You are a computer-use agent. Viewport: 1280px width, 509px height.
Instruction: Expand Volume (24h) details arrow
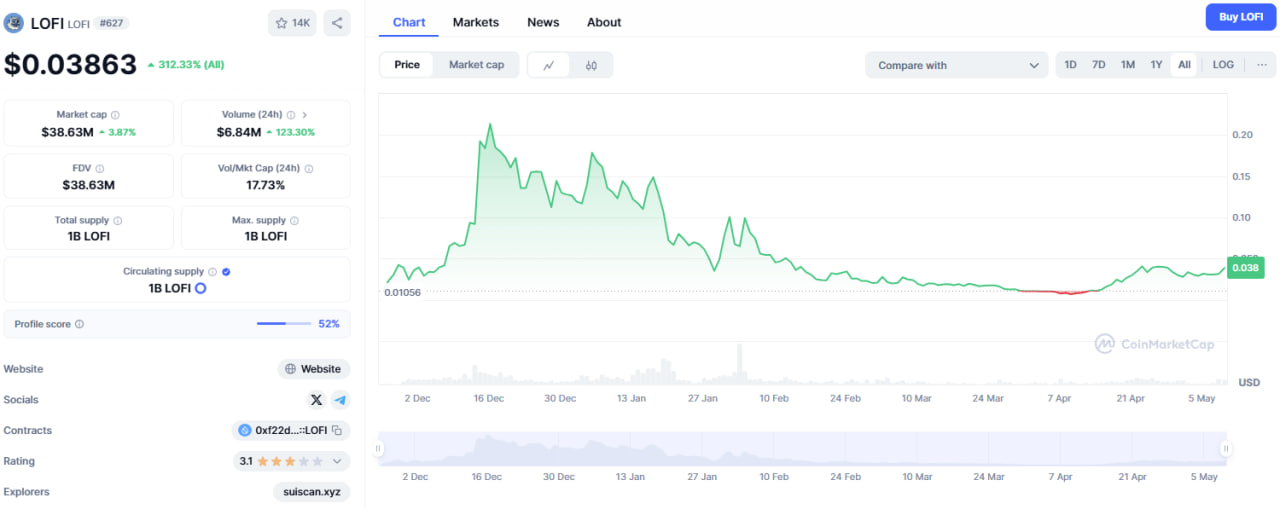(304, 115)
